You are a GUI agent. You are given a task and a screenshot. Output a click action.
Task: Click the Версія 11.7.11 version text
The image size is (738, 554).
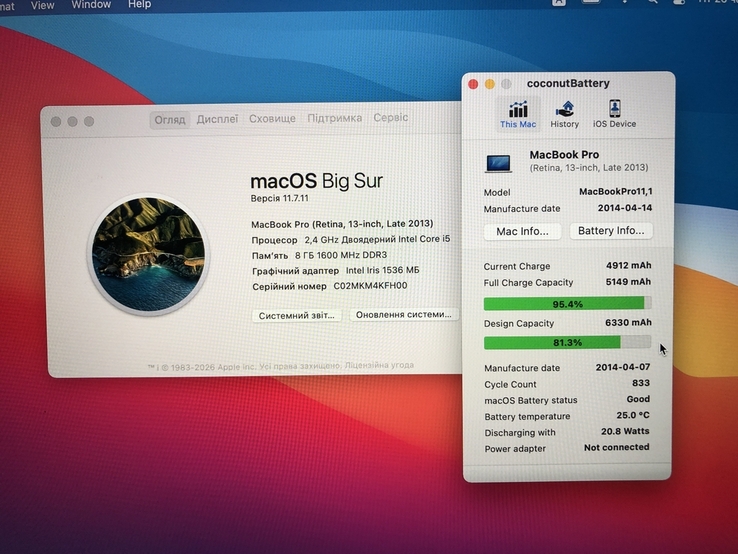280,198
